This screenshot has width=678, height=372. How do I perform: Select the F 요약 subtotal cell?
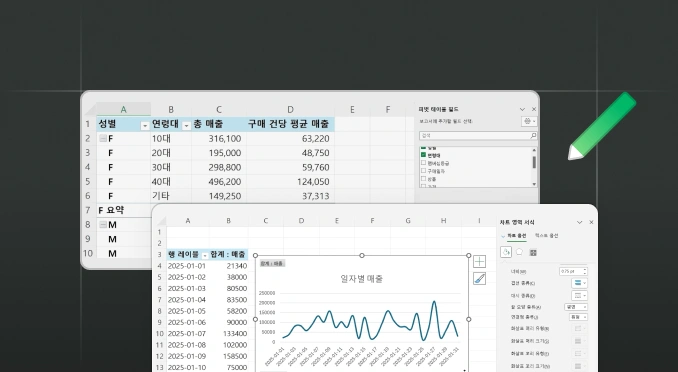[x=123, y=210]
